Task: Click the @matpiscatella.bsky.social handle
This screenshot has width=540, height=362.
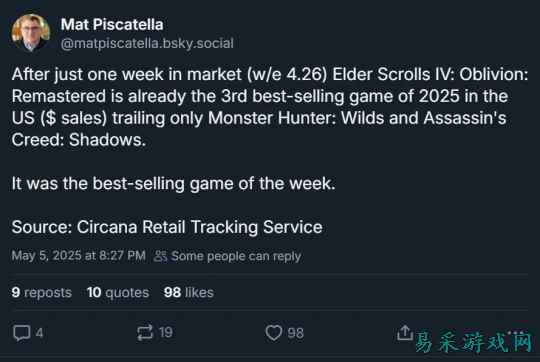Action: [147, 43]
